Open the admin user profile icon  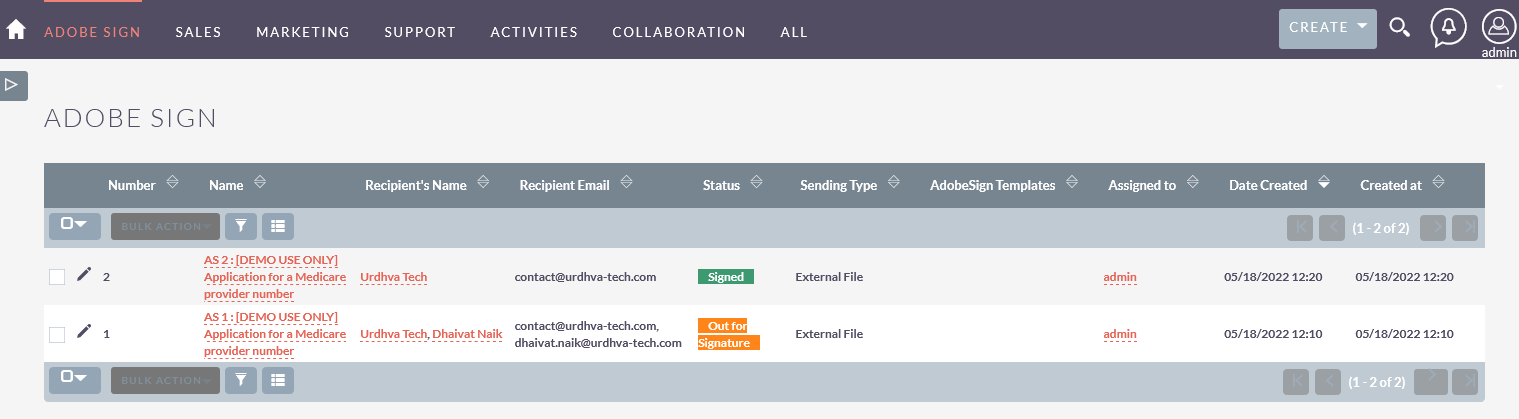1499,28
